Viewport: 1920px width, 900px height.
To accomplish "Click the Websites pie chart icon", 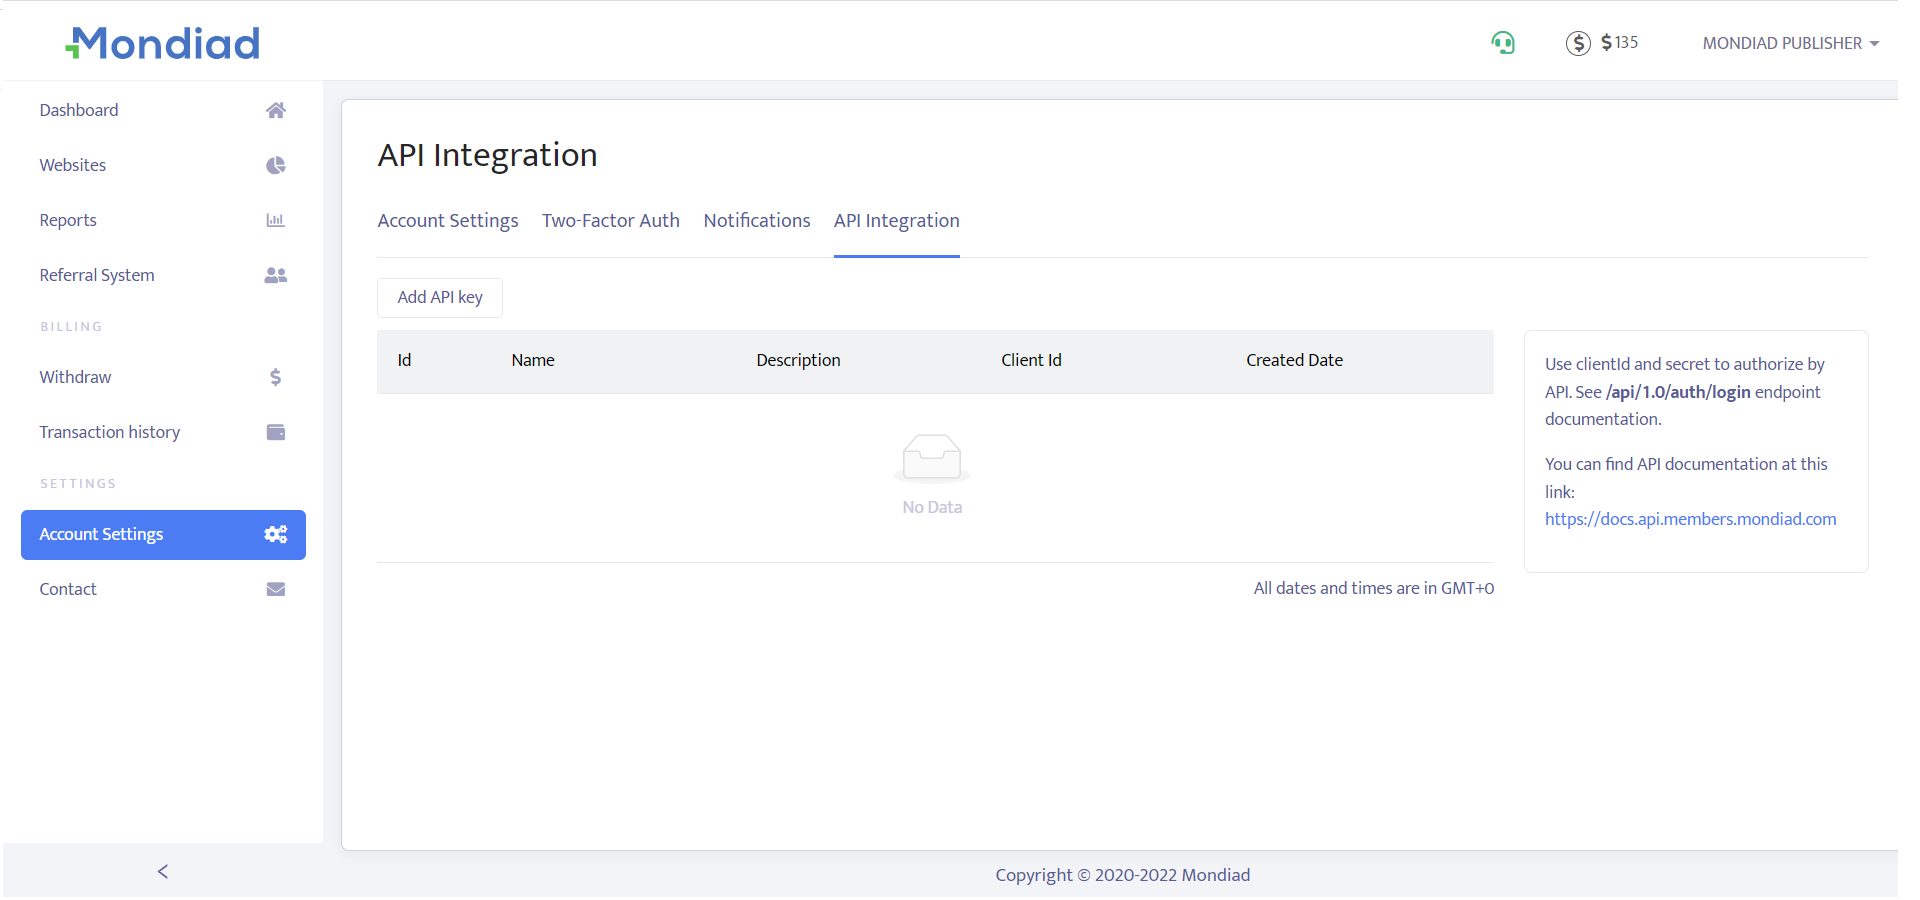I will [x=276, y=165].
